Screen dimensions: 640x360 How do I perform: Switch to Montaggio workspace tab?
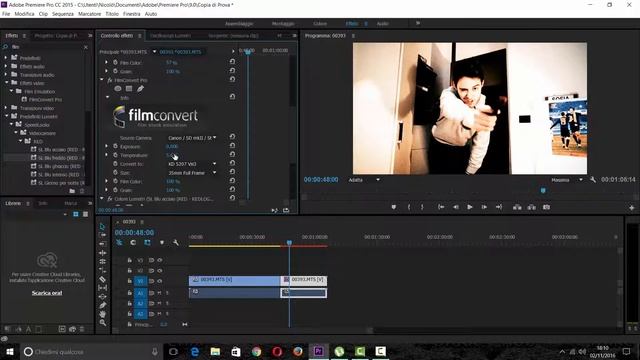pyautogui.click(x=283, y=24)
